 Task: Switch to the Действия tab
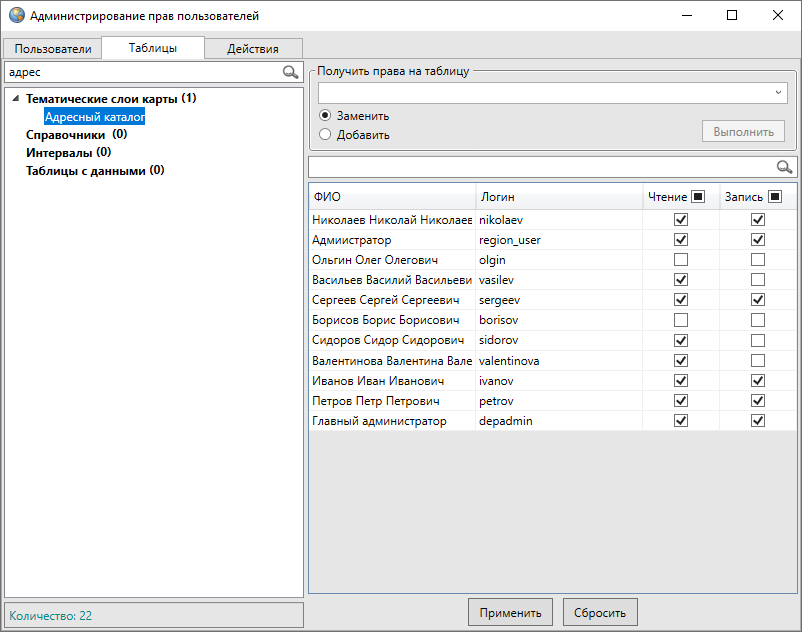click(252, 49)
